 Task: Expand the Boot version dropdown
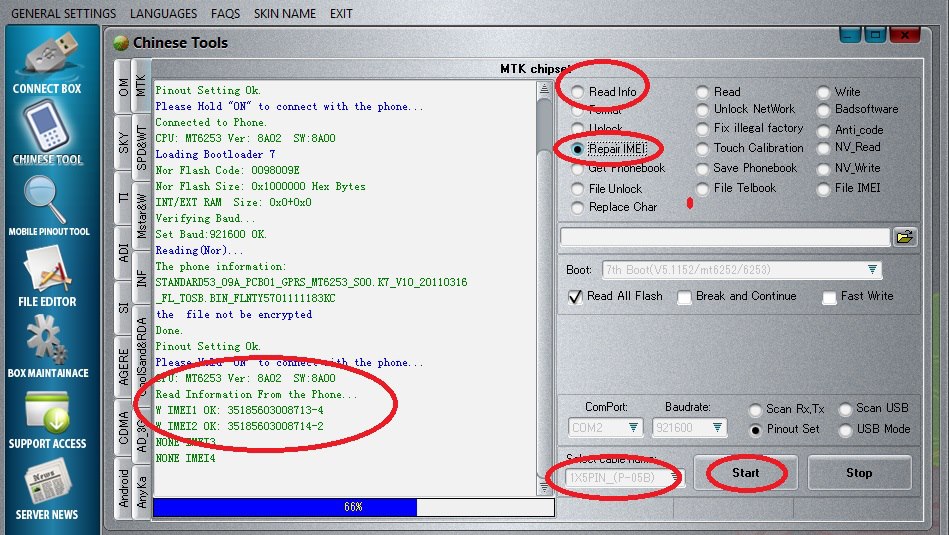[x=872, y=269]
